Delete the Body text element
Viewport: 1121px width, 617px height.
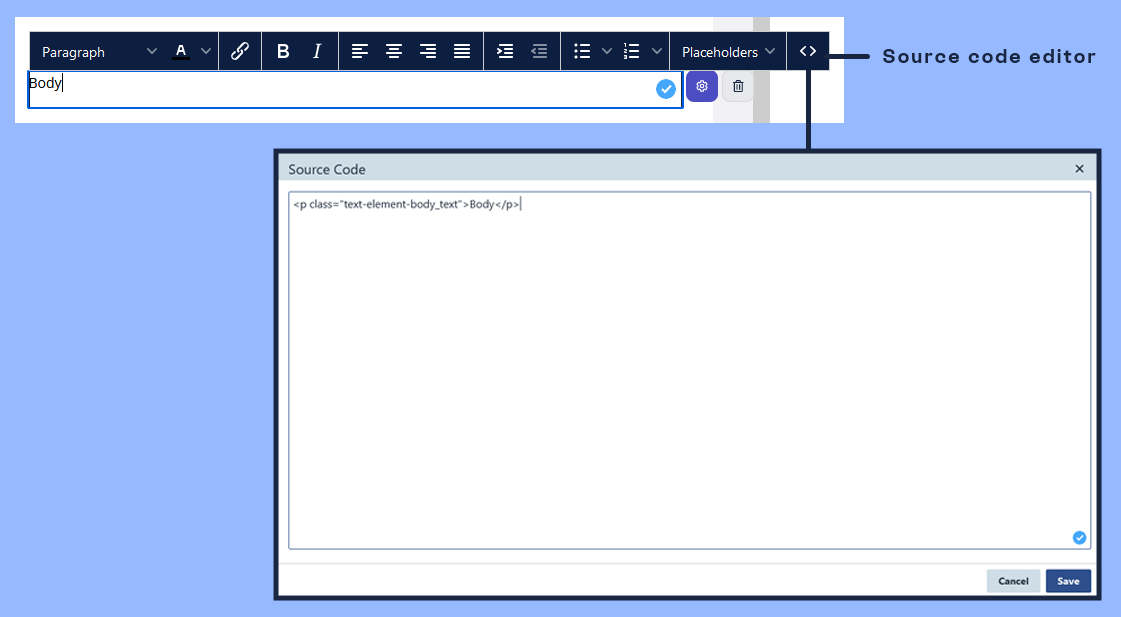(737, 86)
